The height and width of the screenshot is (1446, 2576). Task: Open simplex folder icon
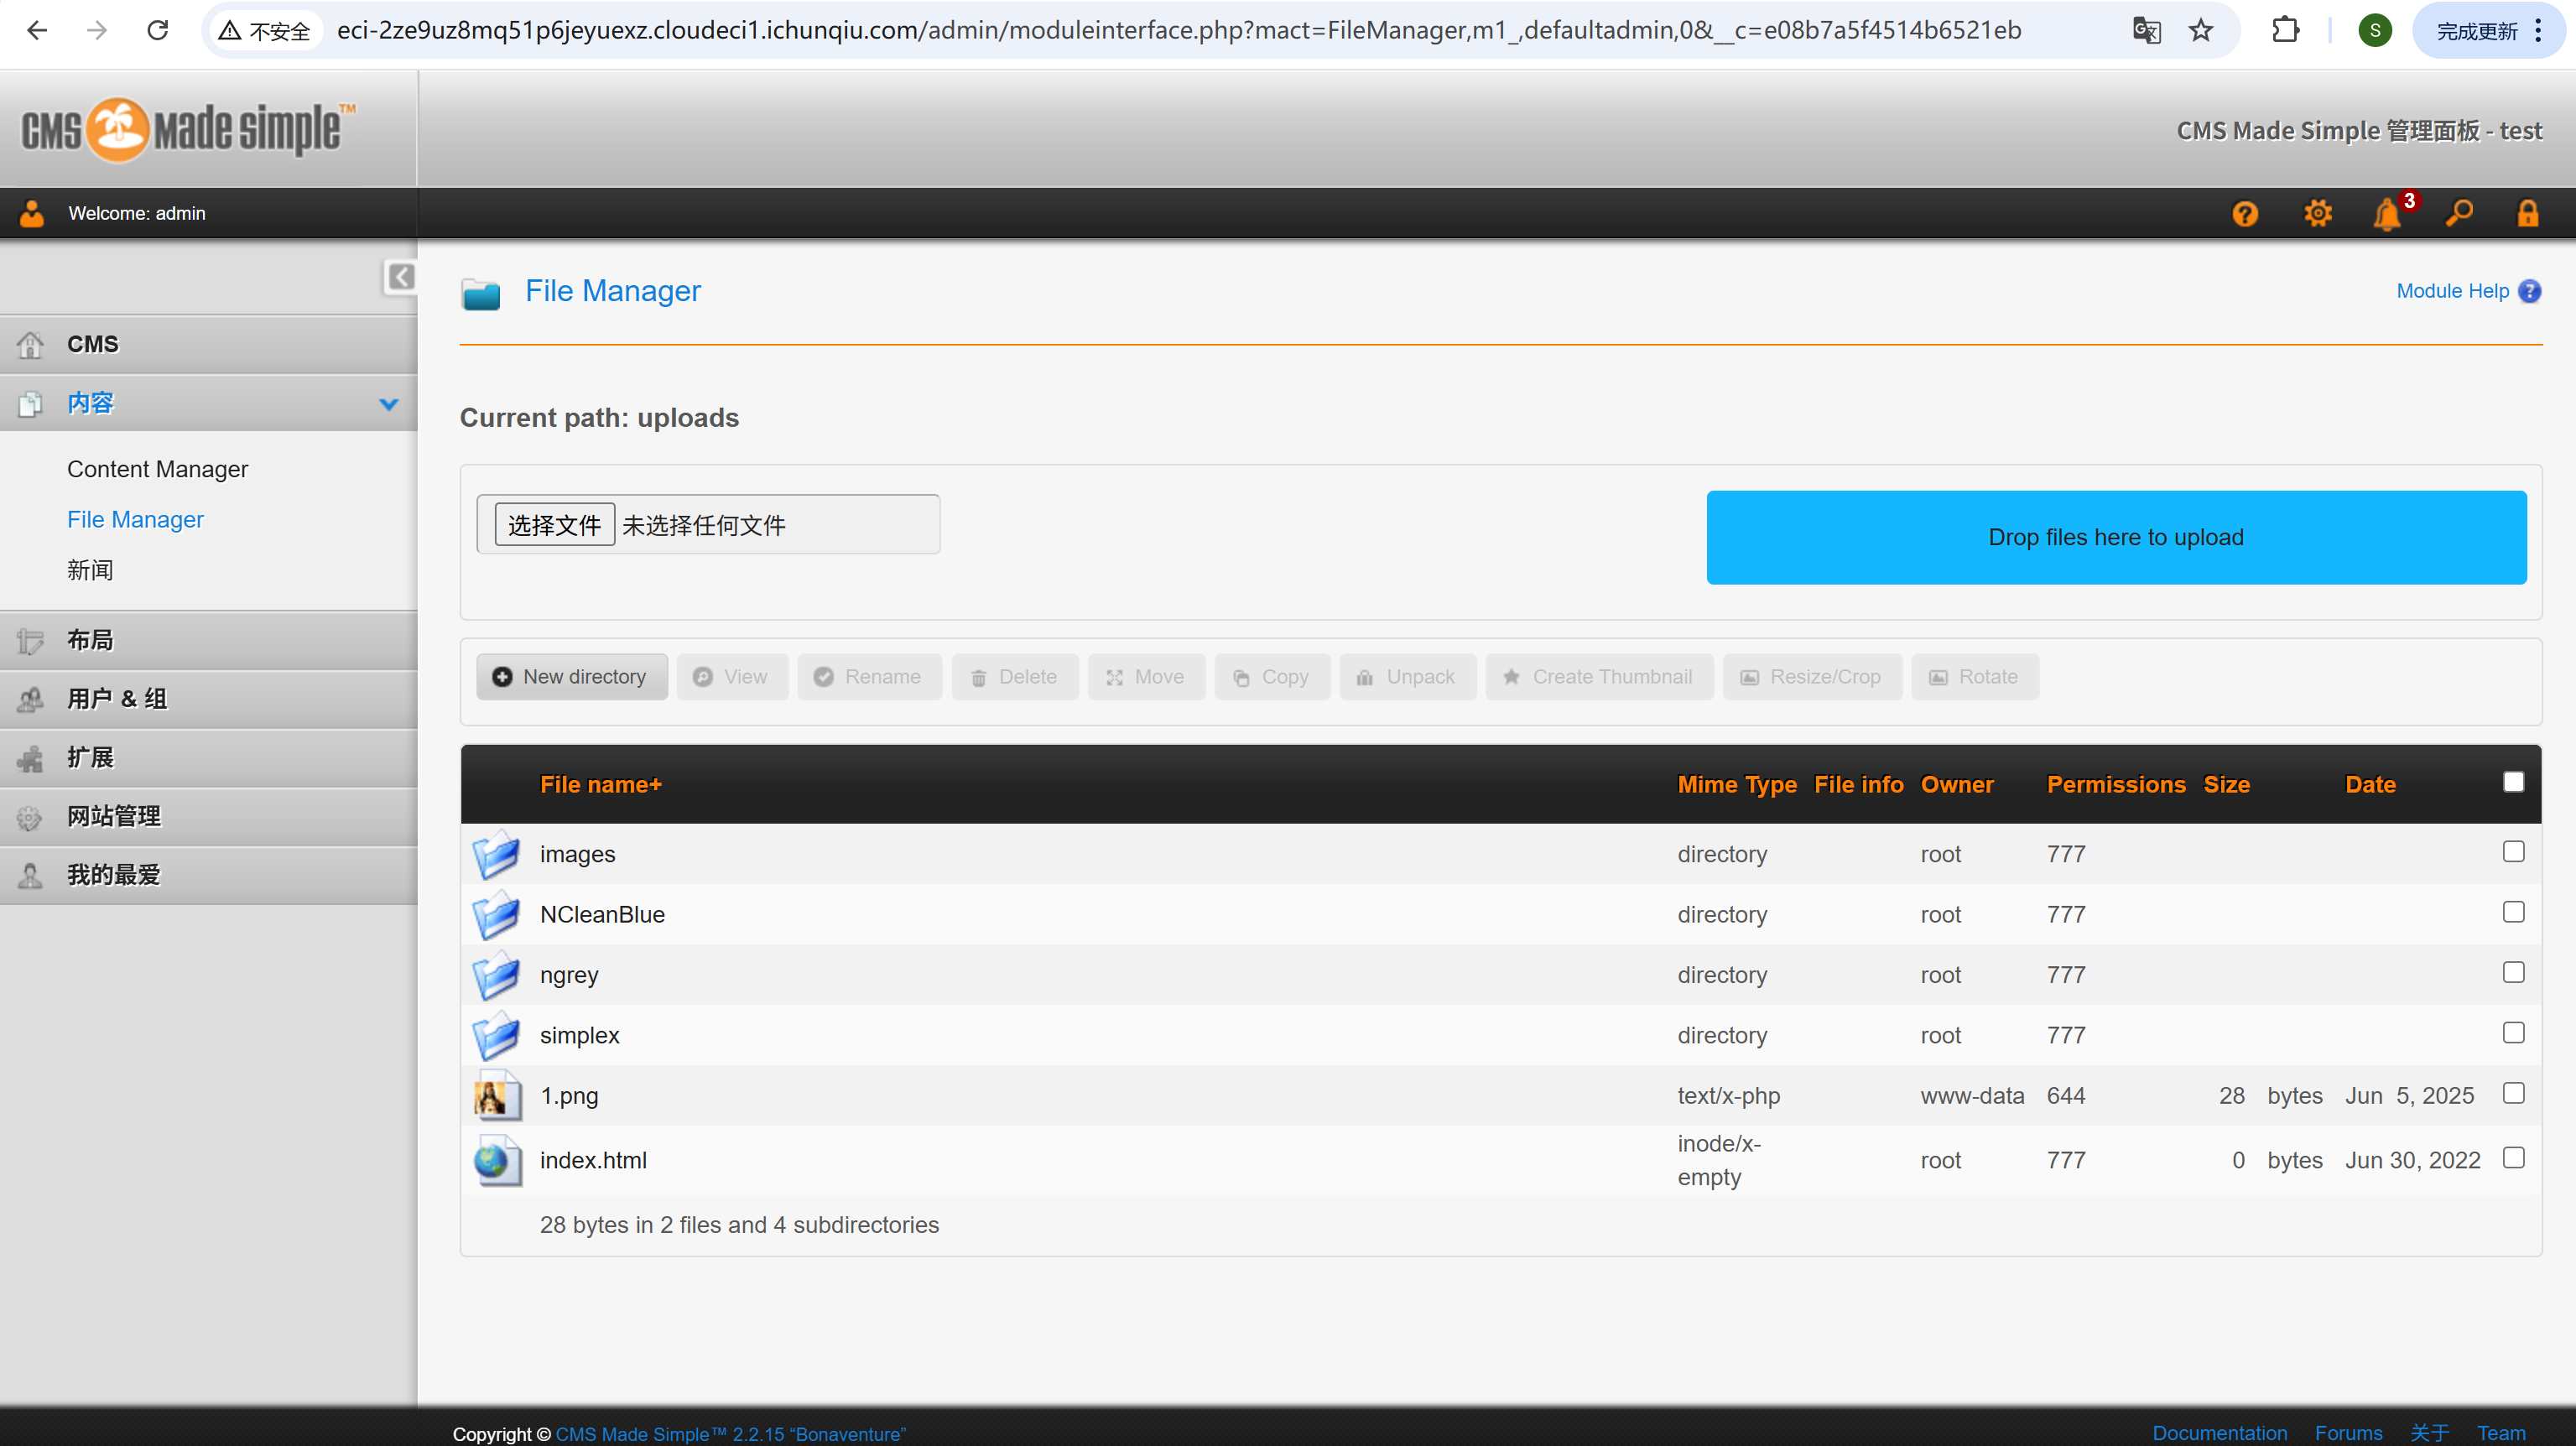pos(496,1035)
